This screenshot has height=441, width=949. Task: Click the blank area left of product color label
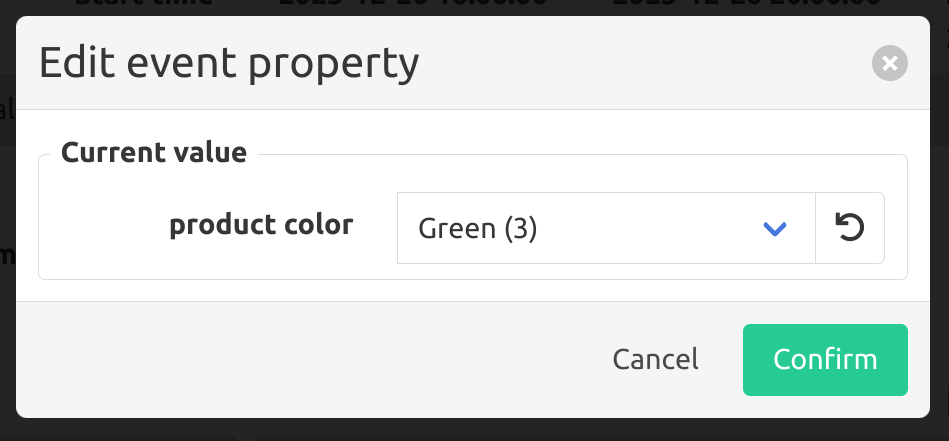tap(103, 227)
